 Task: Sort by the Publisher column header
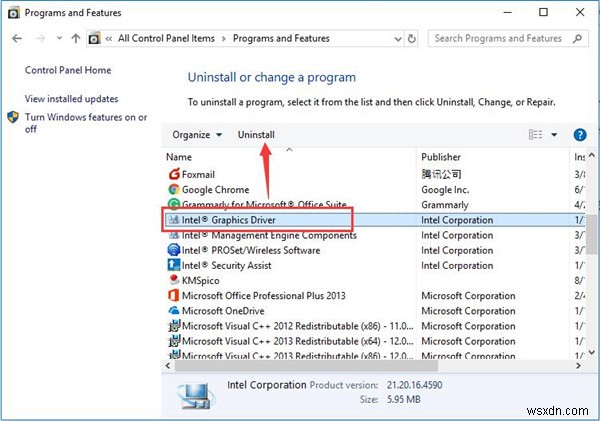click(x=441, y=157)
